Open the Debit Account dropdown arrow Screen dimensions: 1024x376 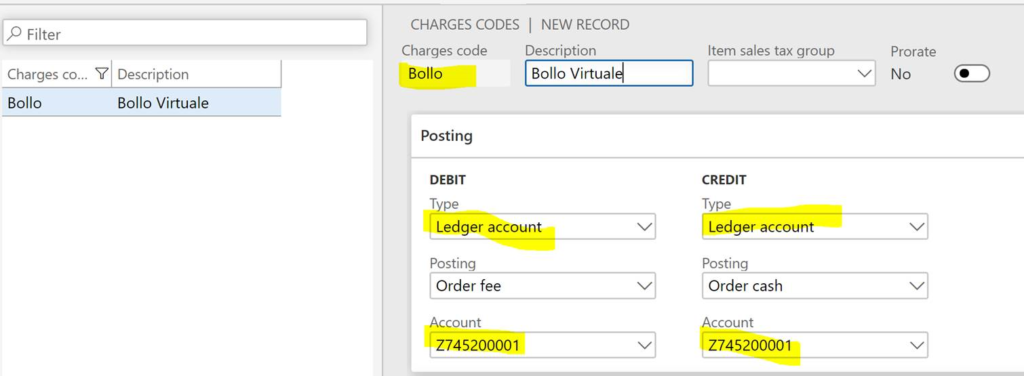tap(644, 345)
